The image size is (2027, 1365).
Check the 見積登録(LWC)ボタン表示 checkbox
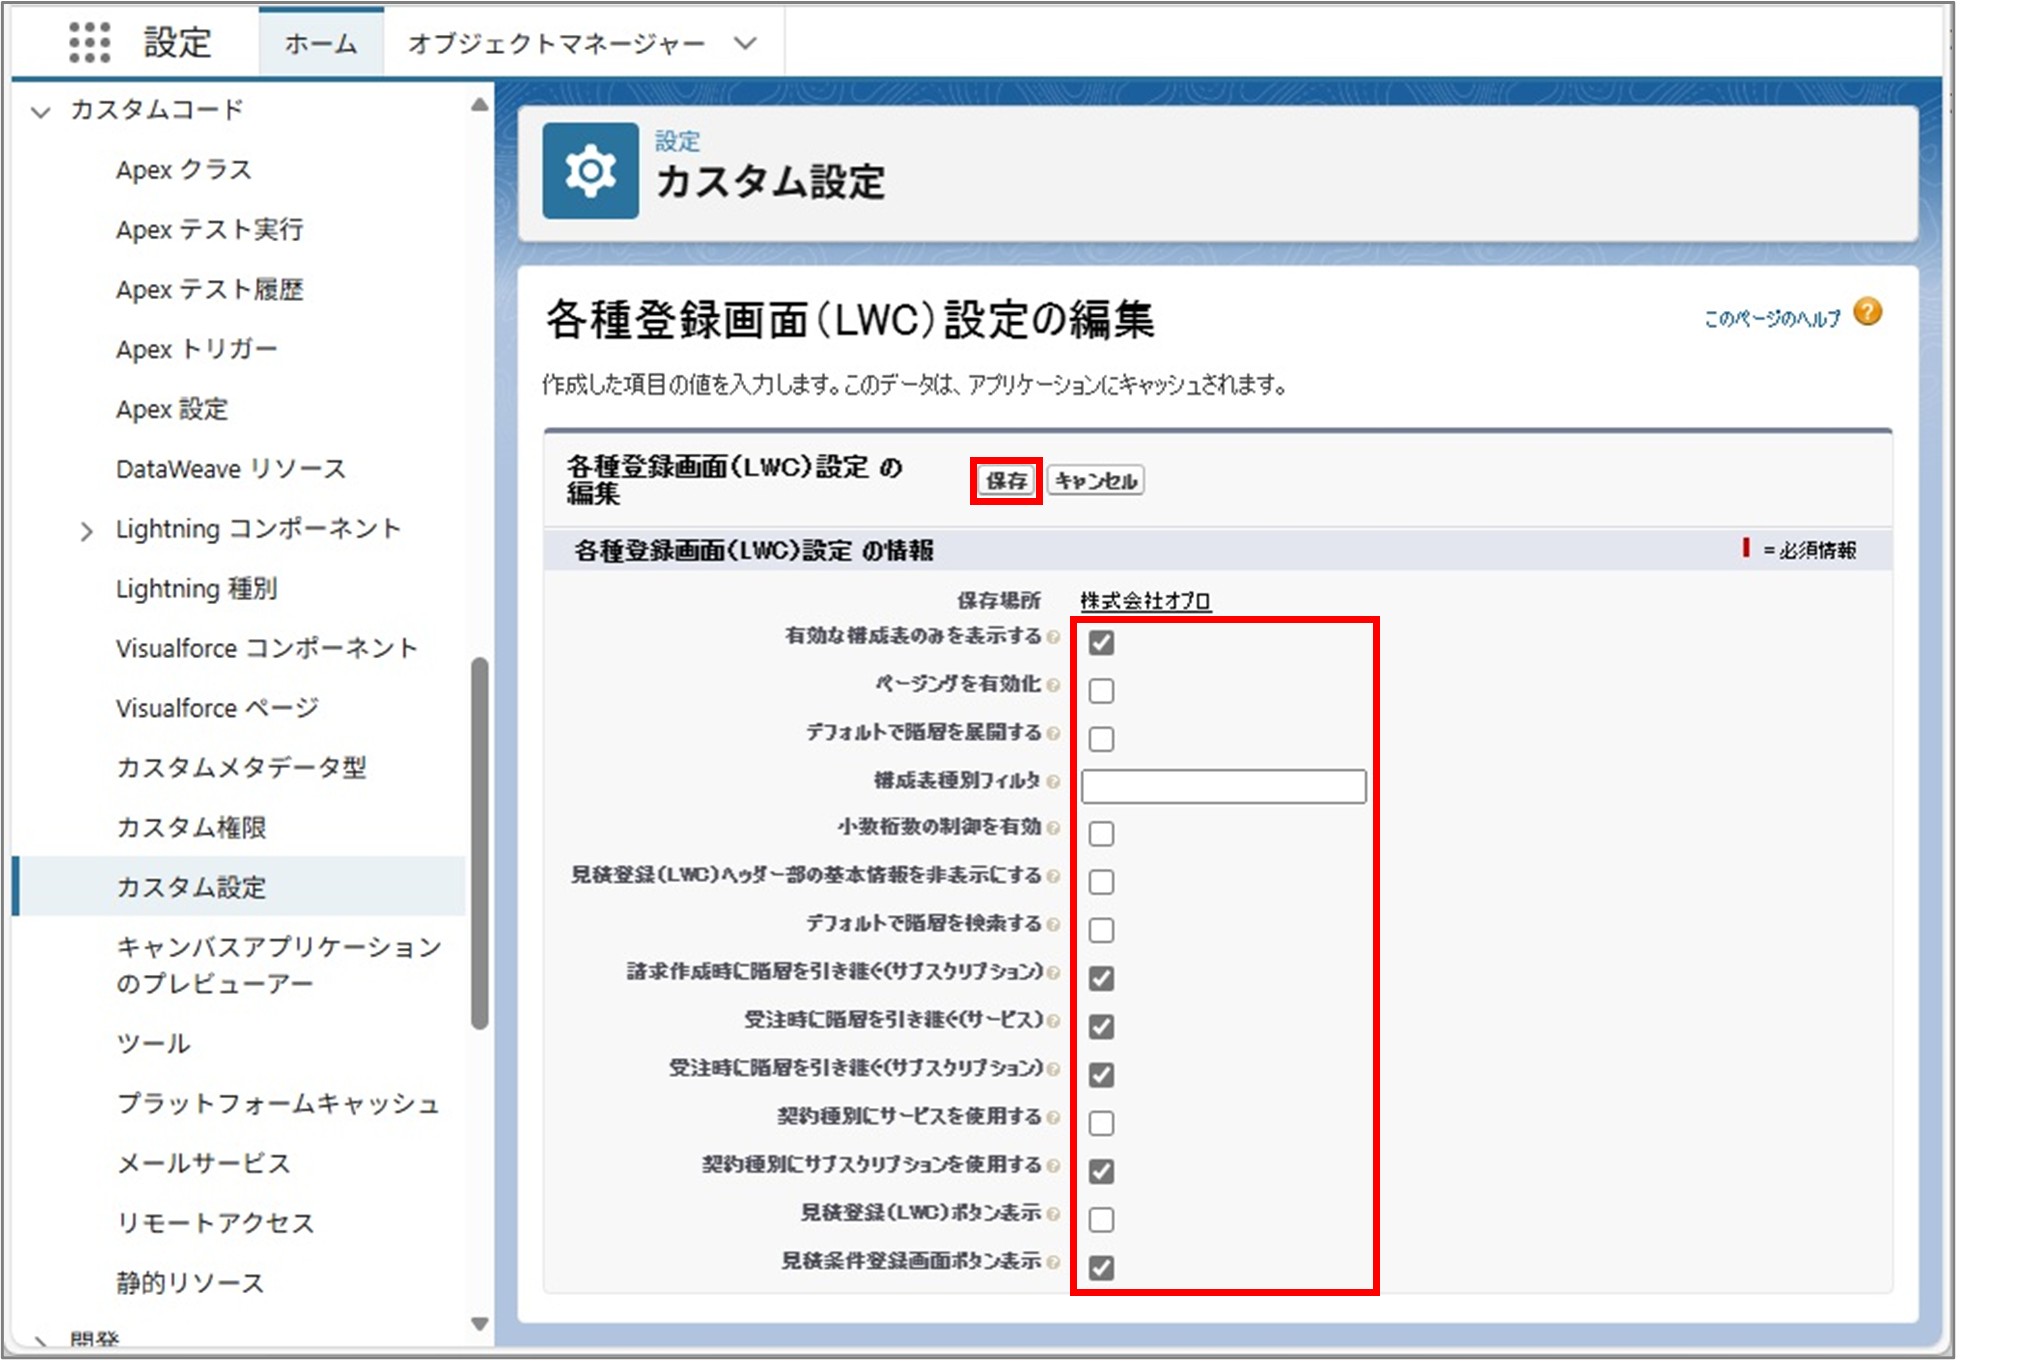pos(1101,1219)
